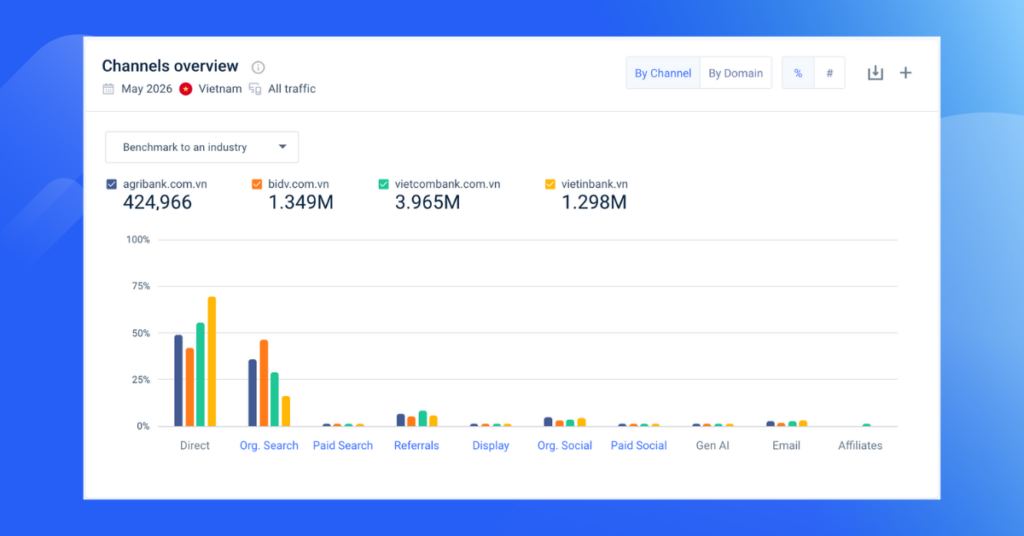Click the All traffic label
Image resolution: width=1024 pixels, height=536 pixels.
(x=292, y=89)
